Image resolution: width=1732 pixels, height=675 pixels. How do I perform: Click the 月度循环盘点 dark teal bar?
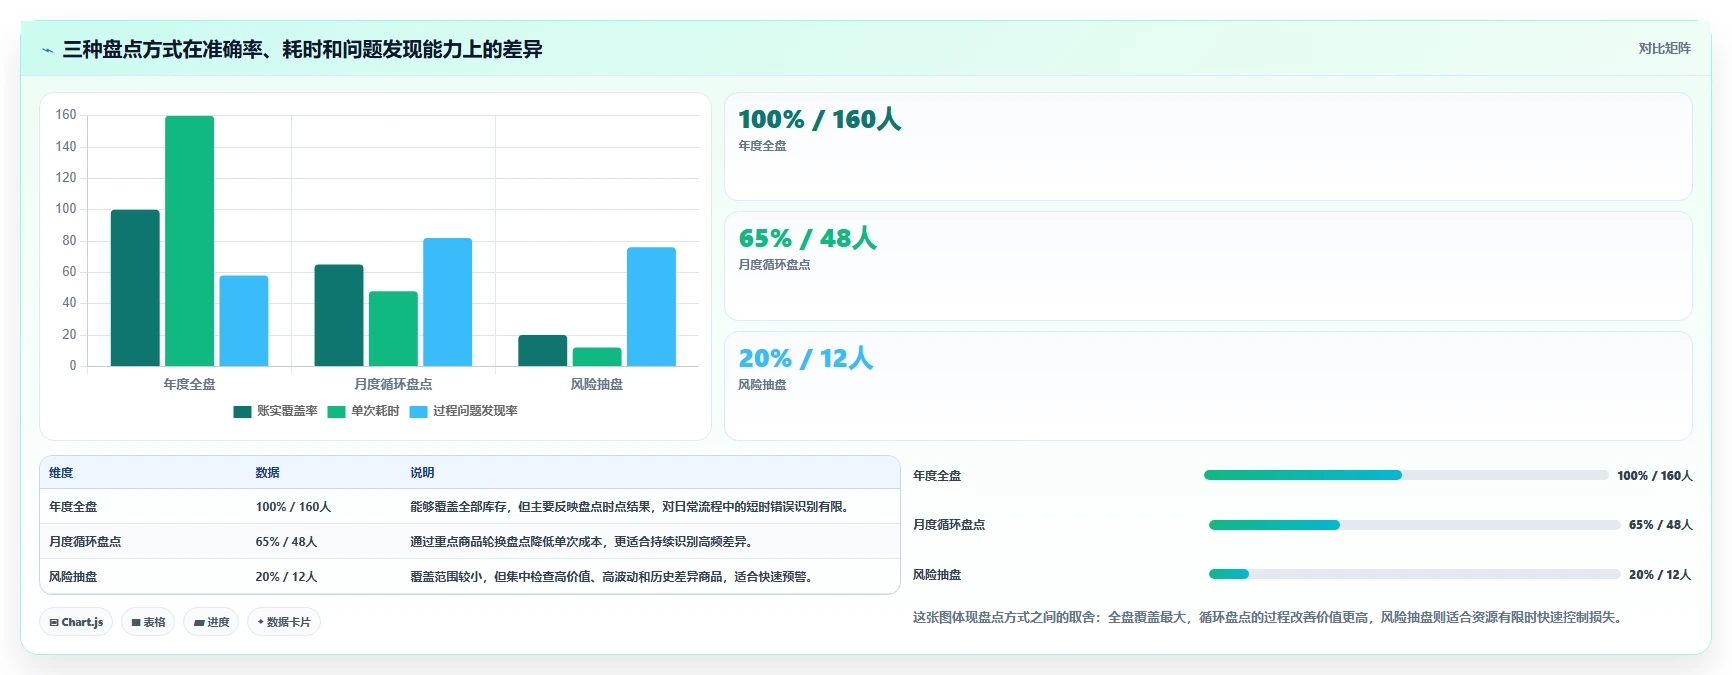[339, 315]
